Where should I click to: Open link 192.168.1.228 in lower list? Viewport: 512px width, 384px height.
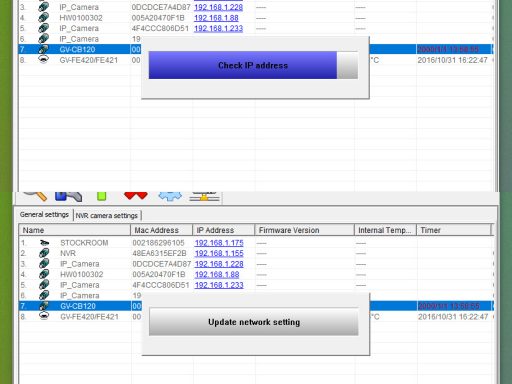tap(219, 264)
